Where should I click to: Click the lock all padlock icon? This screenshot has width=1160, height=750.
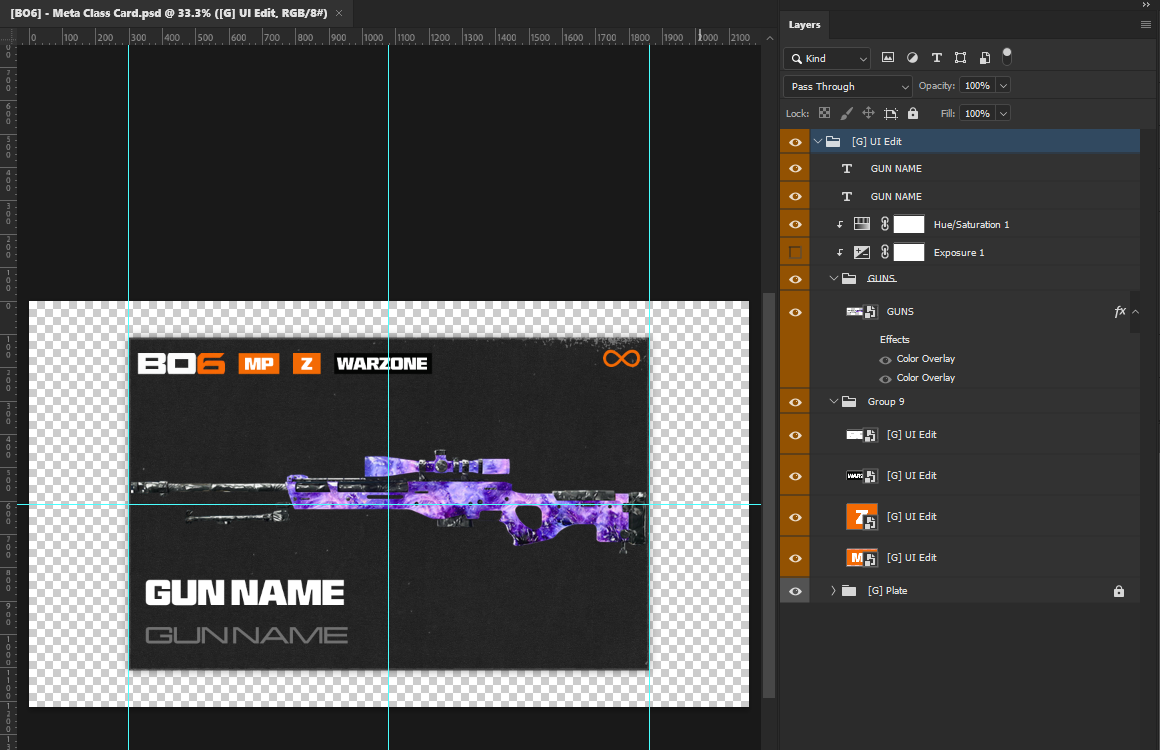click(x=912, y=114)
